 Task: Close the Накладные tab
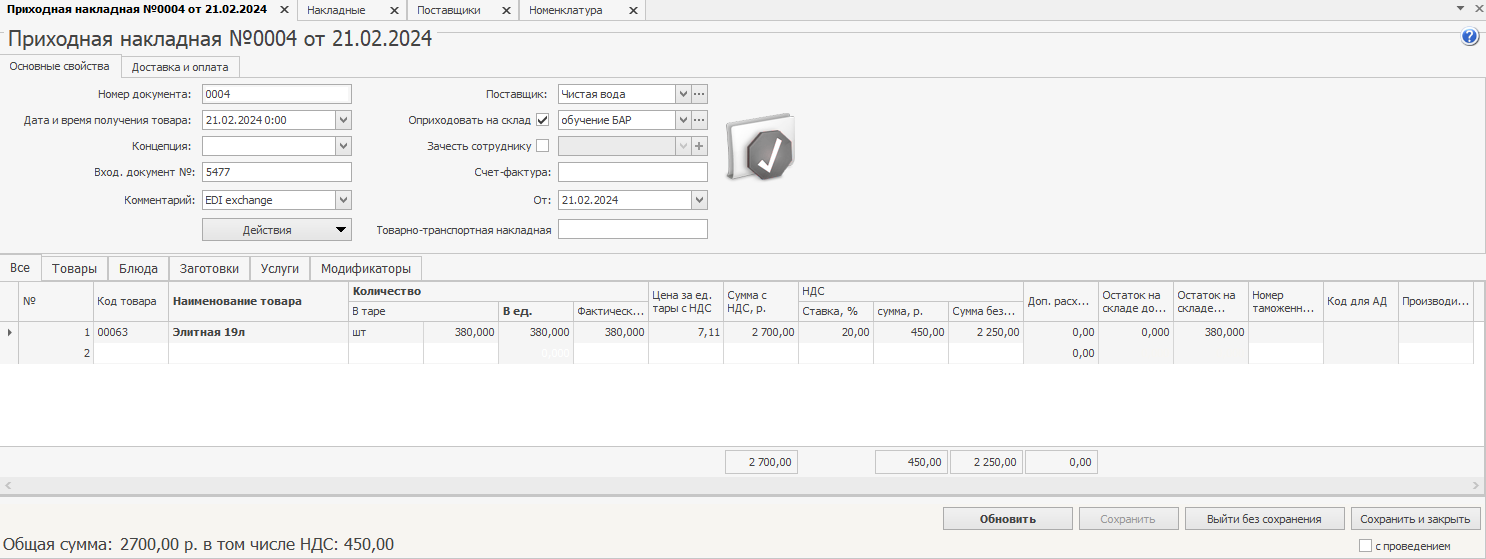[x=393, y=10]
